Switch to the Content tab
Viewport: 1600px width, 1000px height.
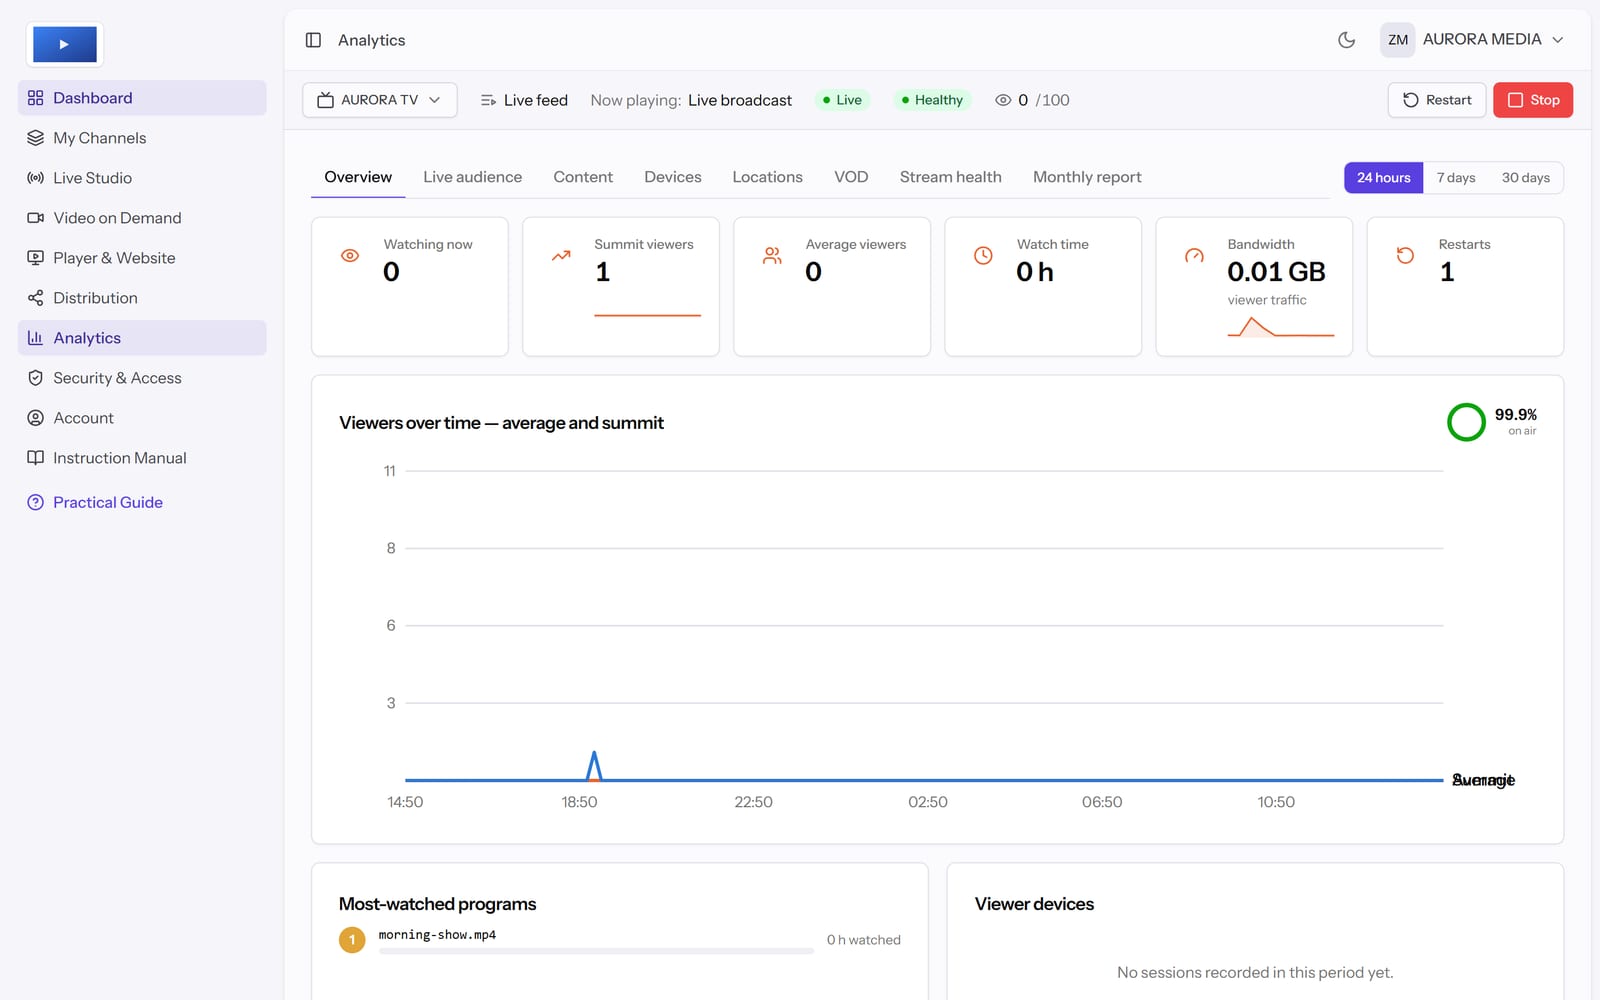[x=583, y=177]
